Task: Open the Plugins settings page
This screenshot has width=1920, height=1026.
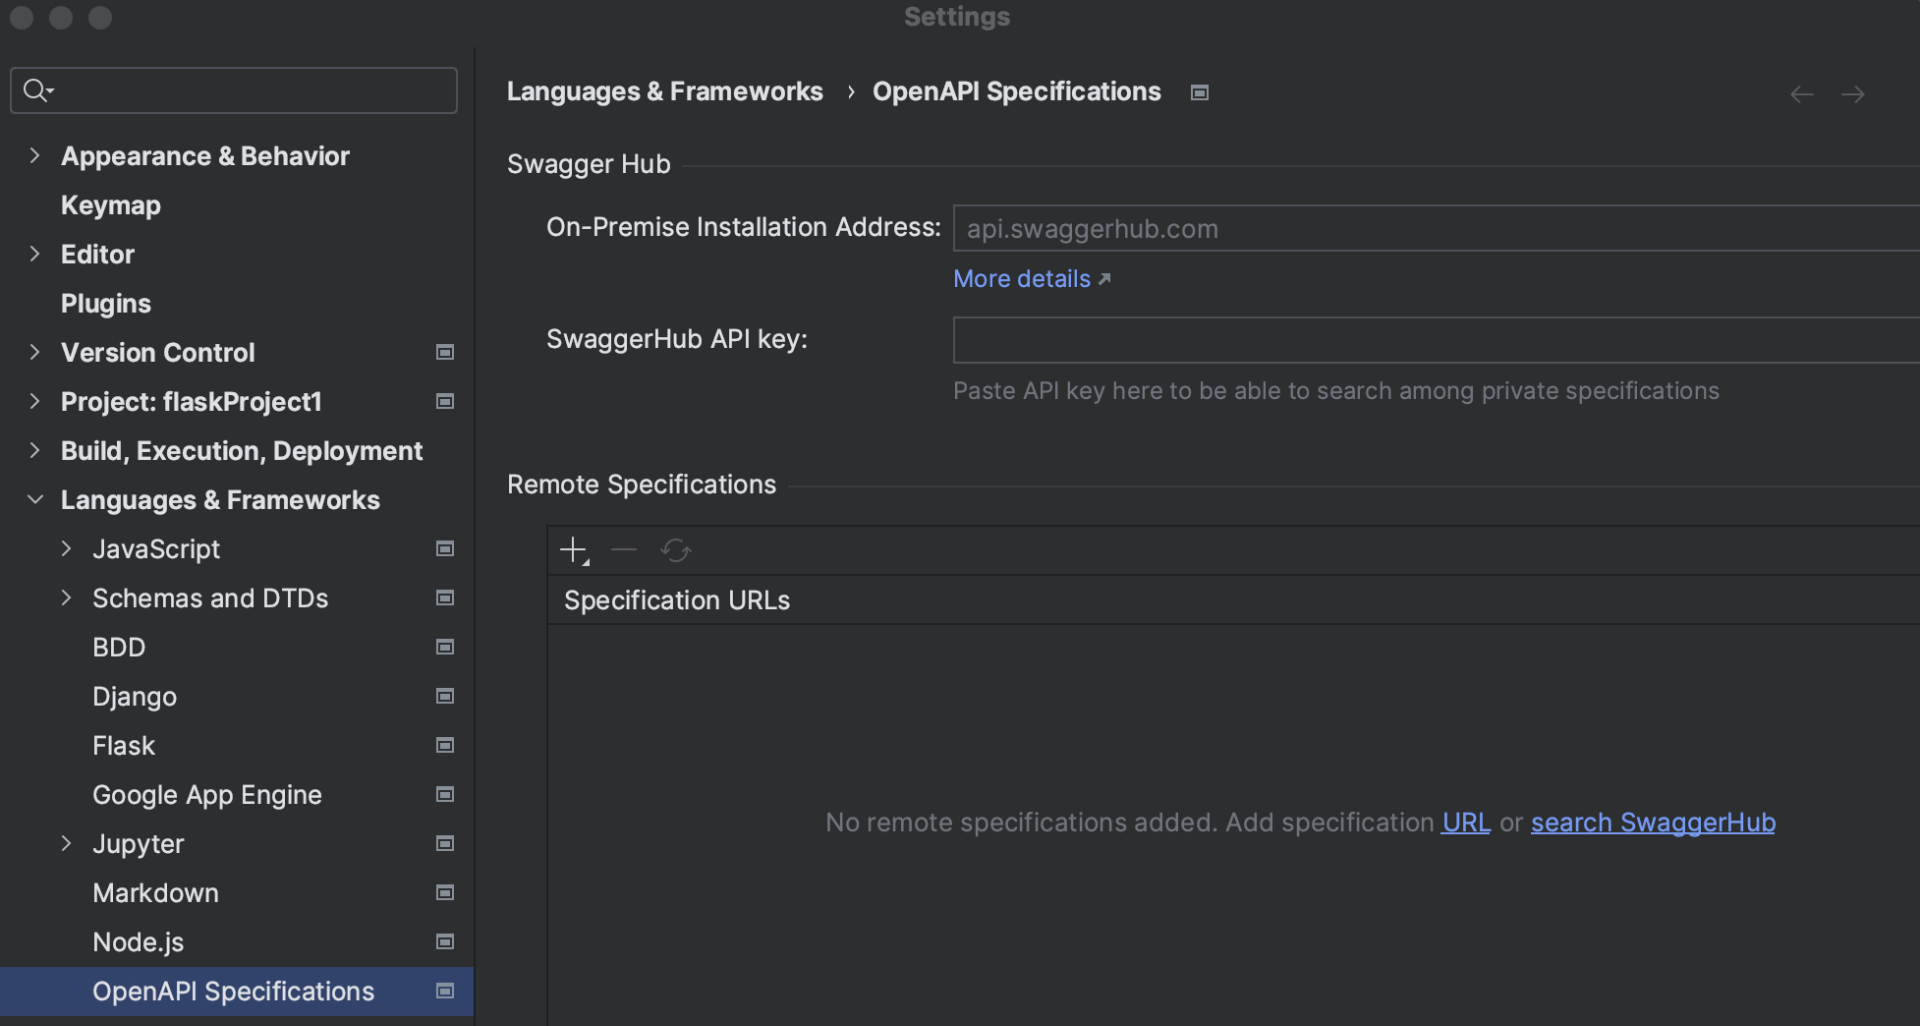Action: coord(106,303)
